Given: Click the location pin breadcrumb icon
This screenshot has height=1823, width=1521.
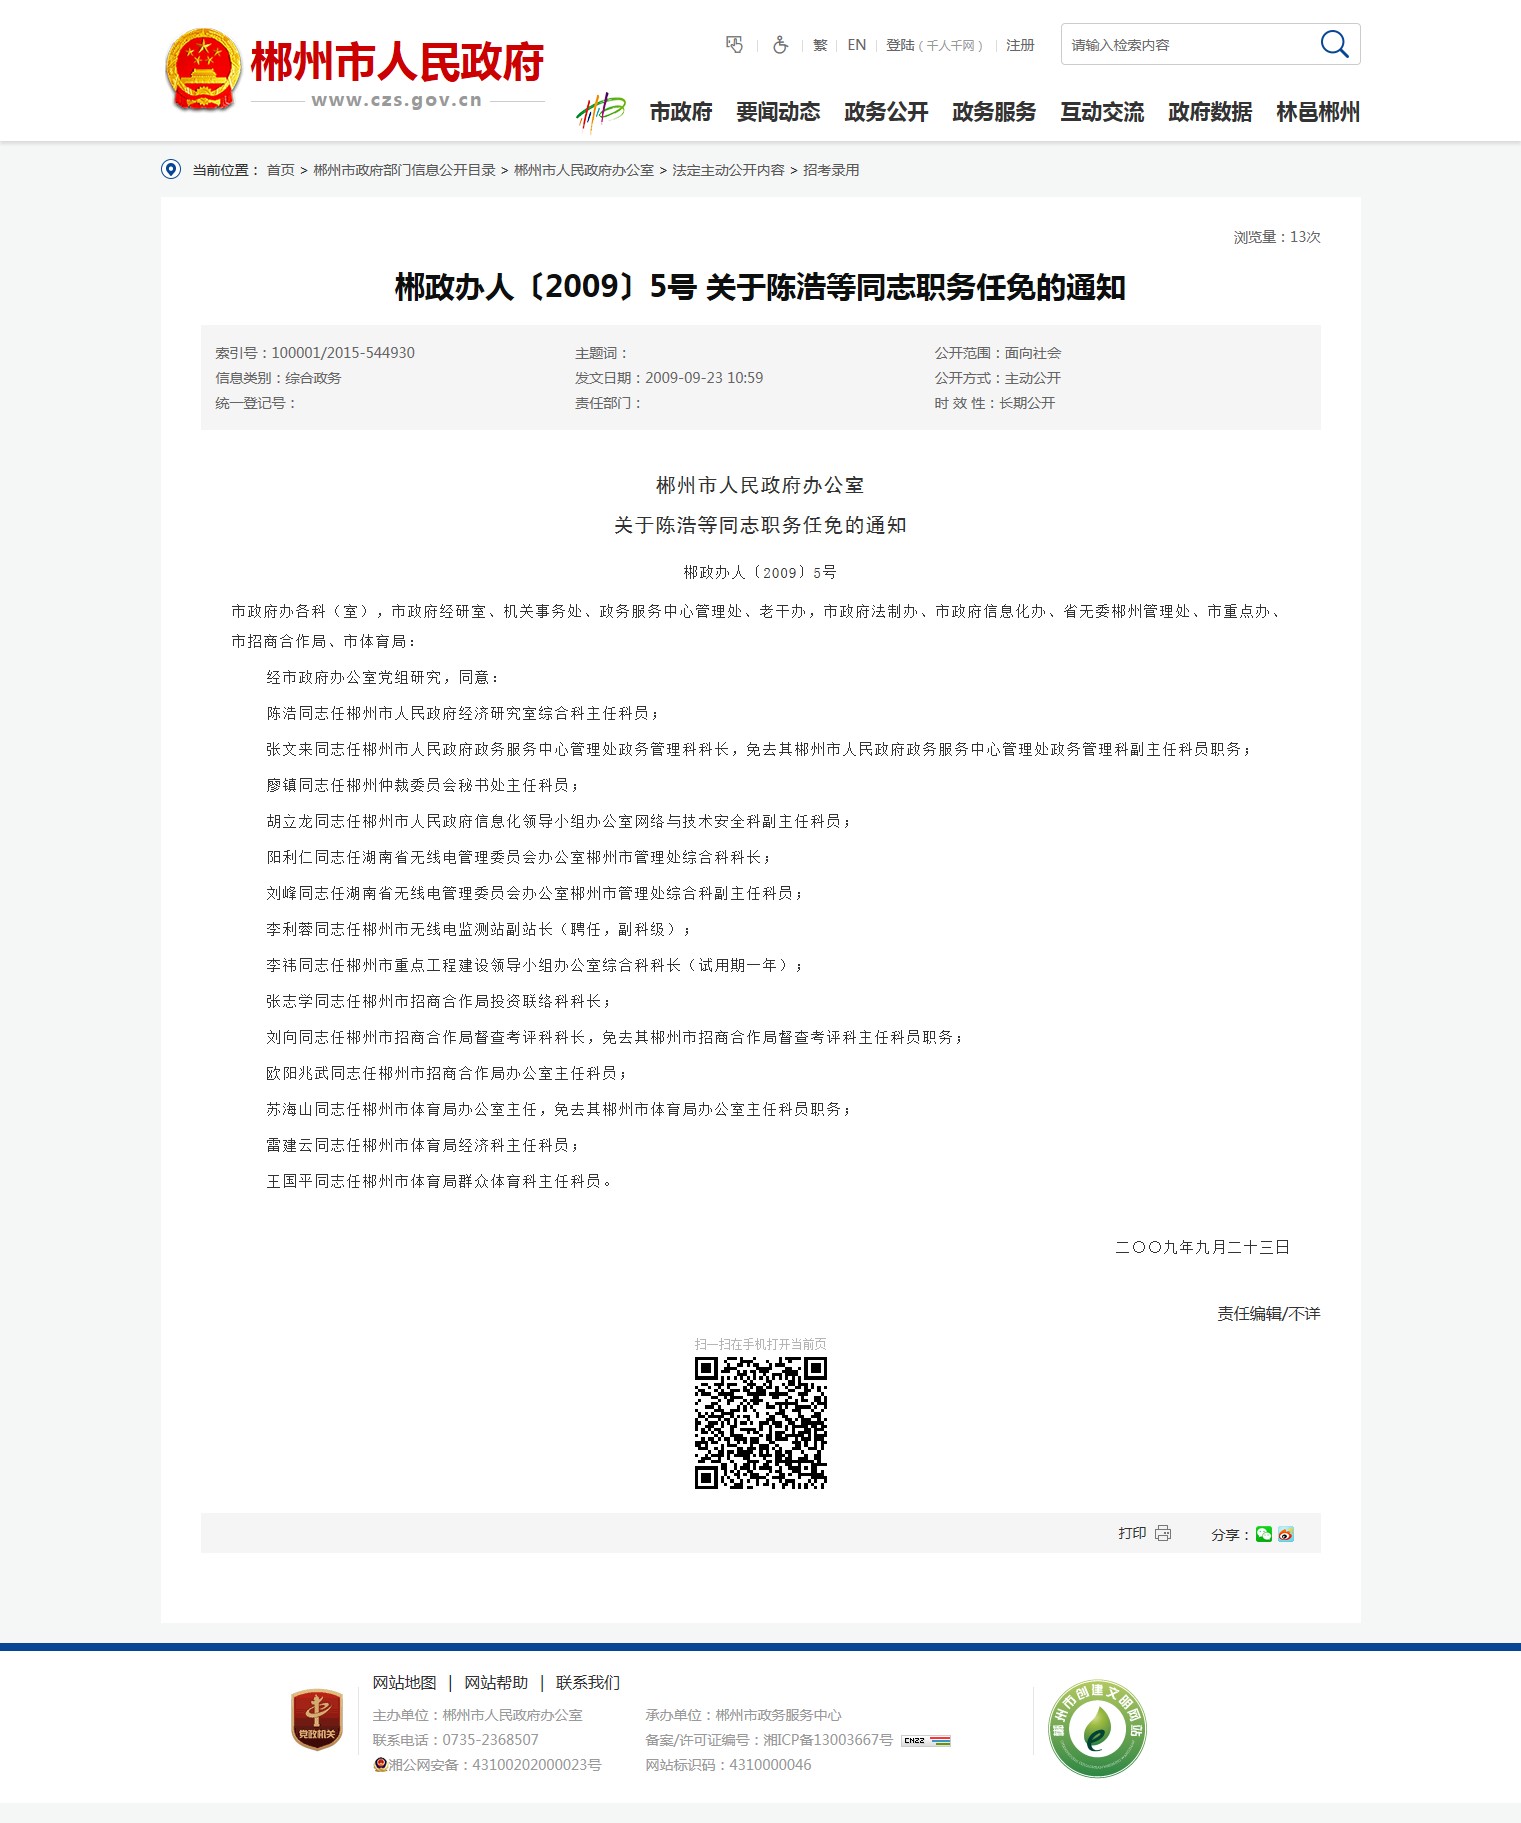Looking at the screenshot, I should pyautogui.click(x=171, y=169).
